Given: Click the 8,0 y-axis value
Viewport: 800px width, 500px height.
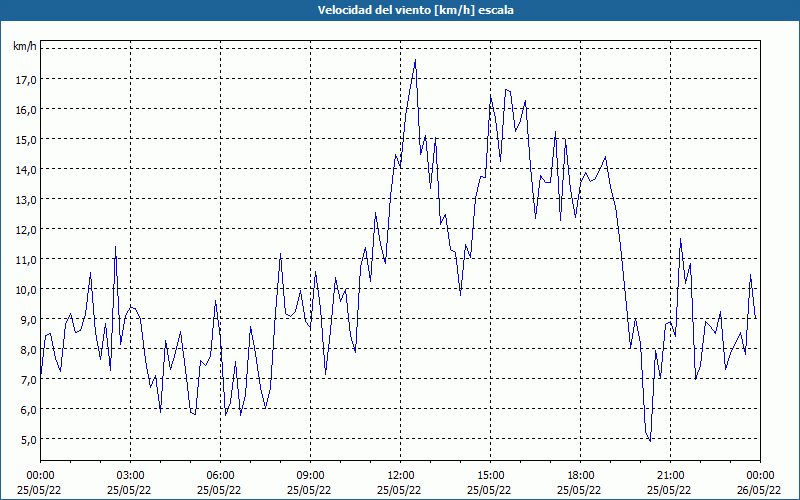Looking at the screenshot, I should (28, 349).
